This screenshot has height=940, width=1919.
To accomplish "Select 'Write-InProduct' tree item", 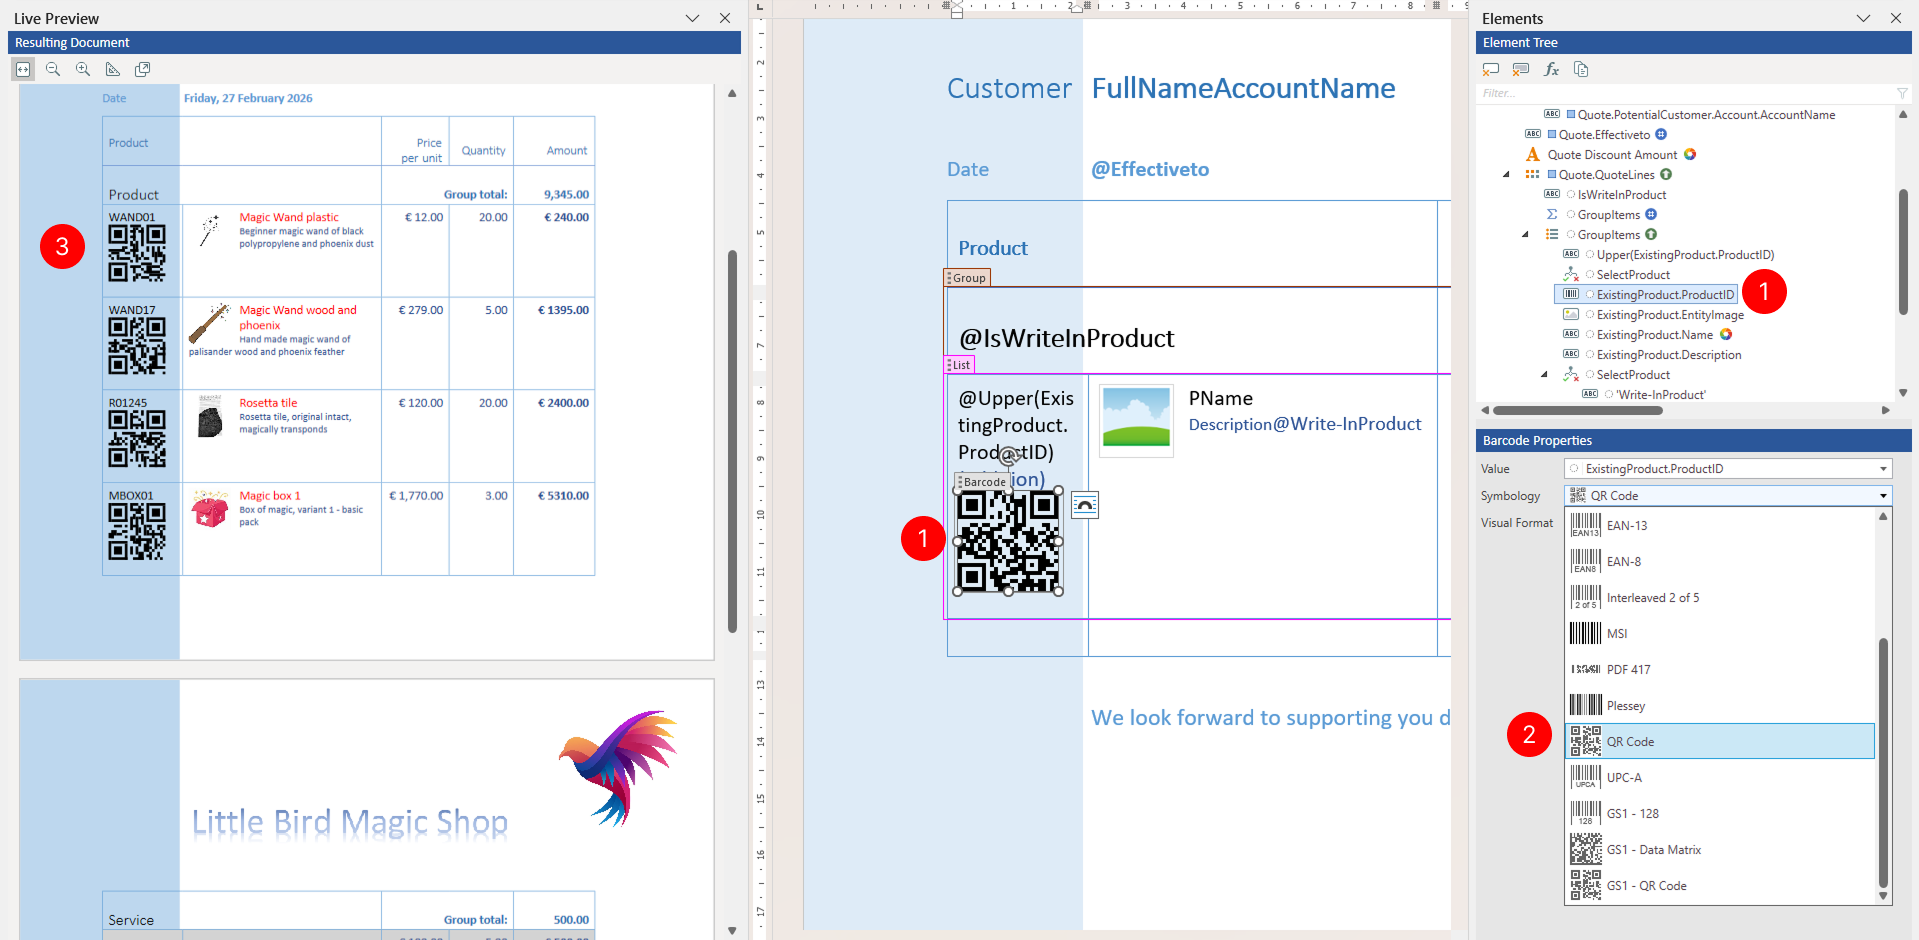I will pos(1661,394).
